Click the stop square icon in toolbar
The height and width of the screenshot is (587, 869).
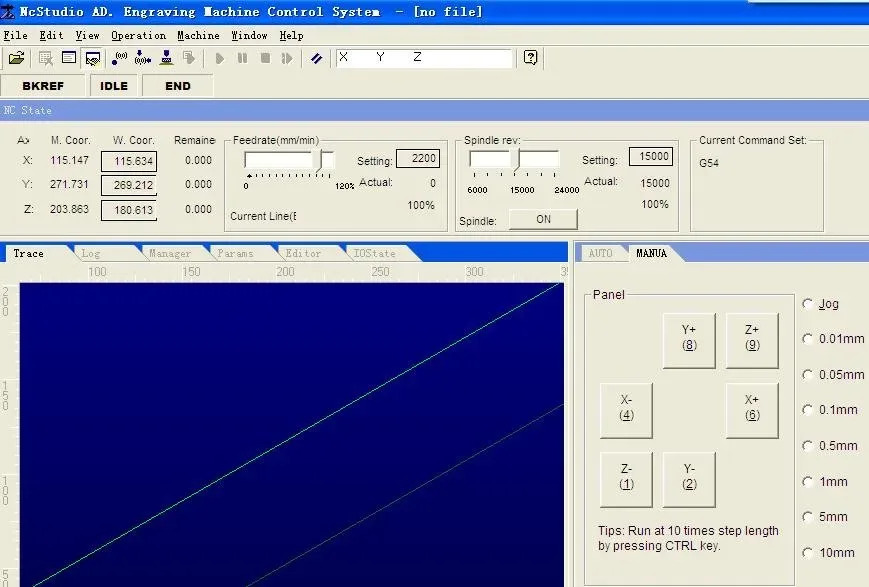(x=265, y=58)
